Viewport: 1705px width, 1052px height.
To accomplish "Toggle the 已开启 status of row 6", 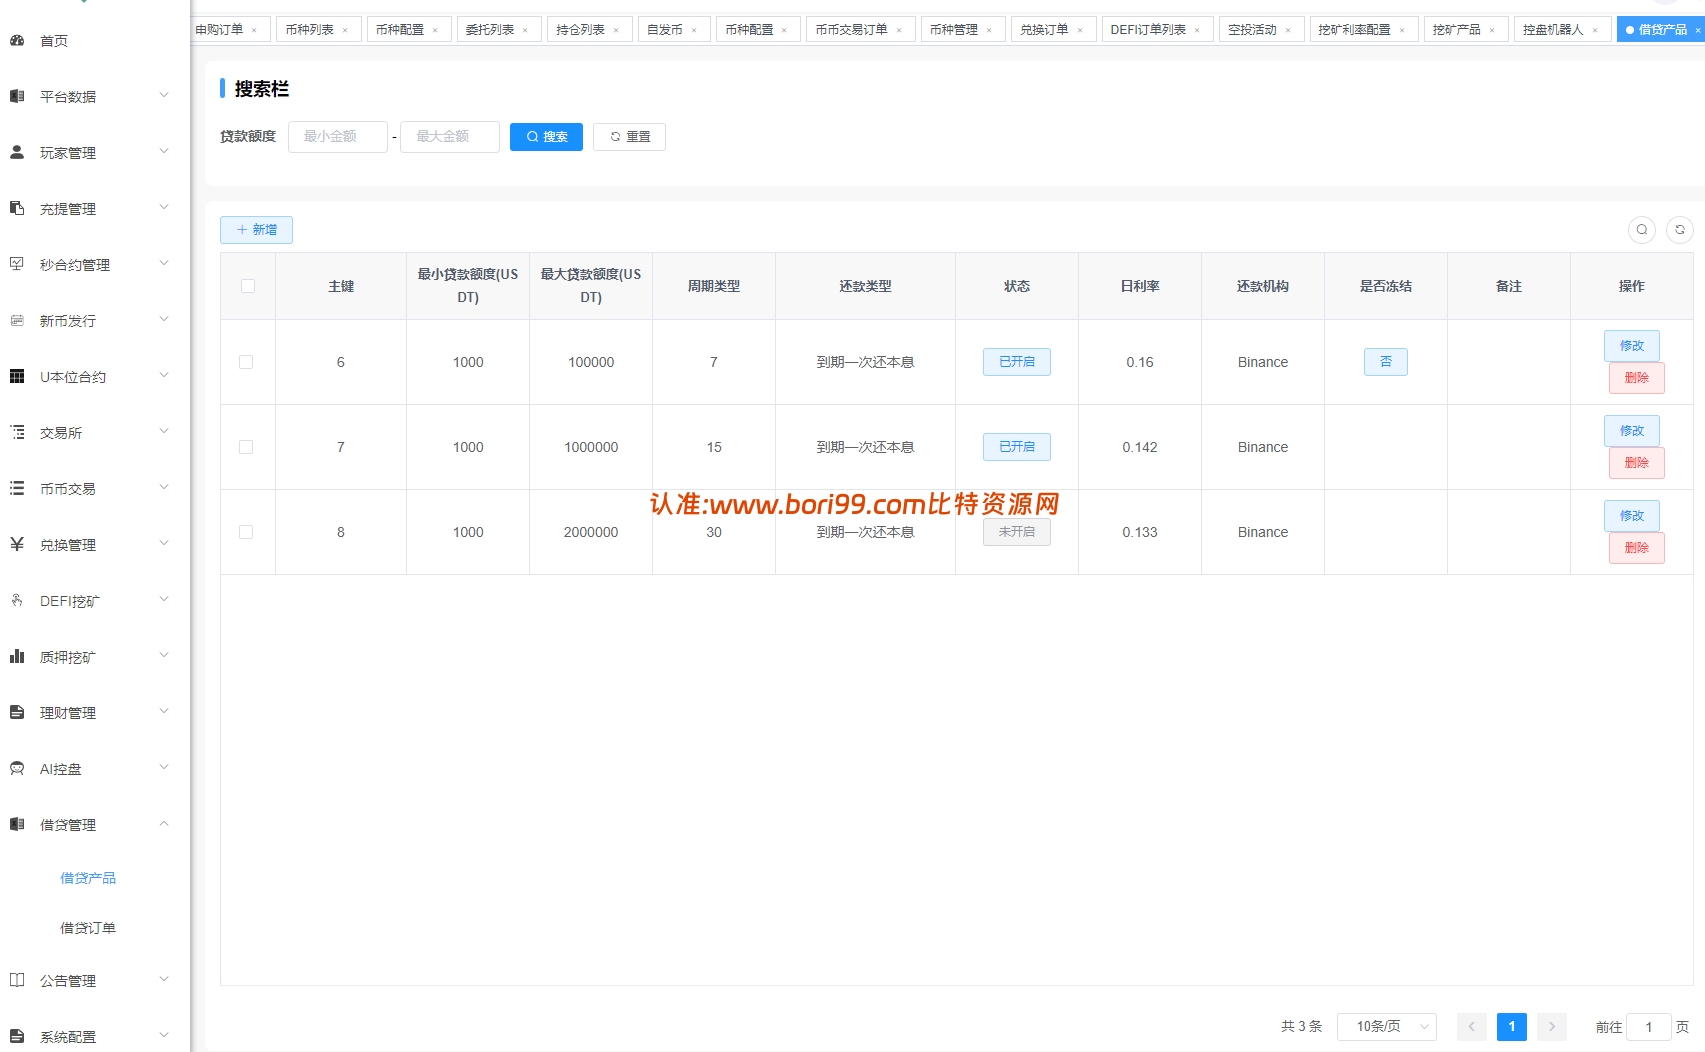I will pos(1017,362).
